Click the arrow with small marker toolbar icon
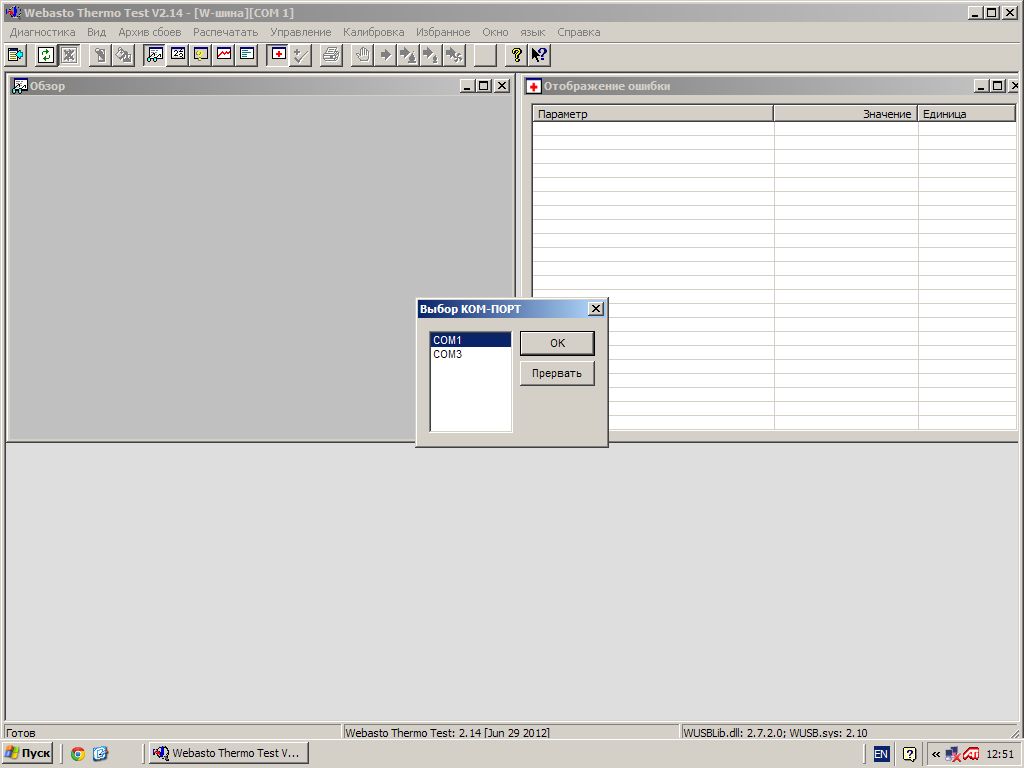Viewport: 1024px width, 768px height. pyautogui.click(x=431, y=56)
